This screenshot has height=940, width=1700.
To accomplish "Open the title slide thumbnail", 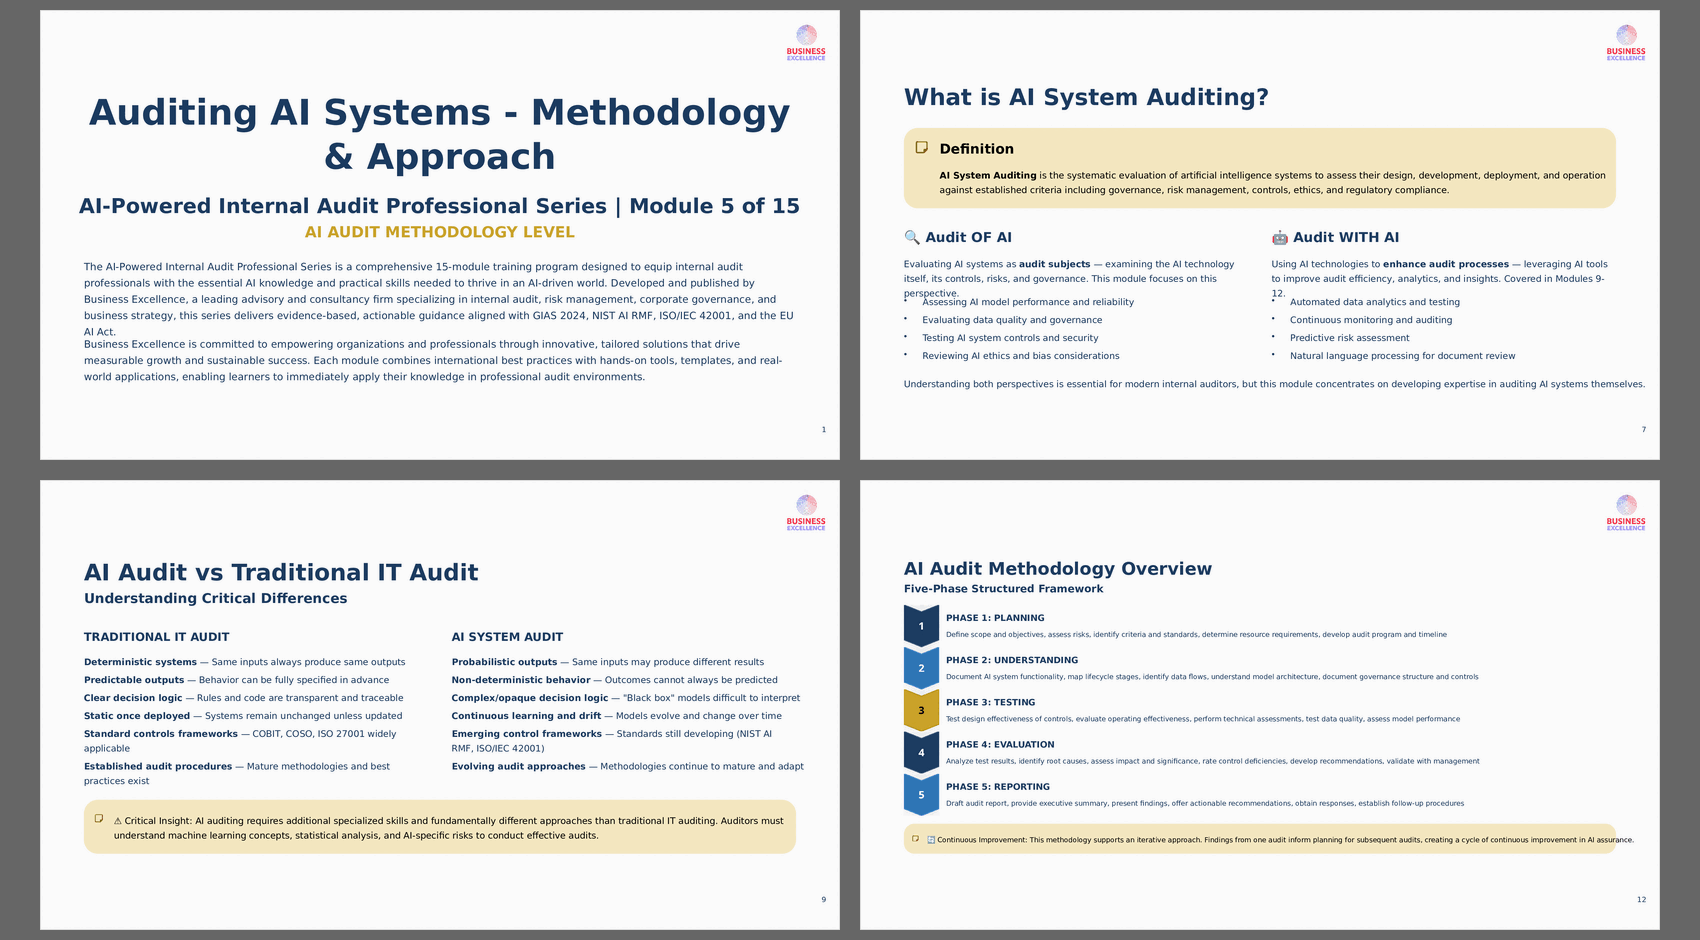I will pos(440,235).
